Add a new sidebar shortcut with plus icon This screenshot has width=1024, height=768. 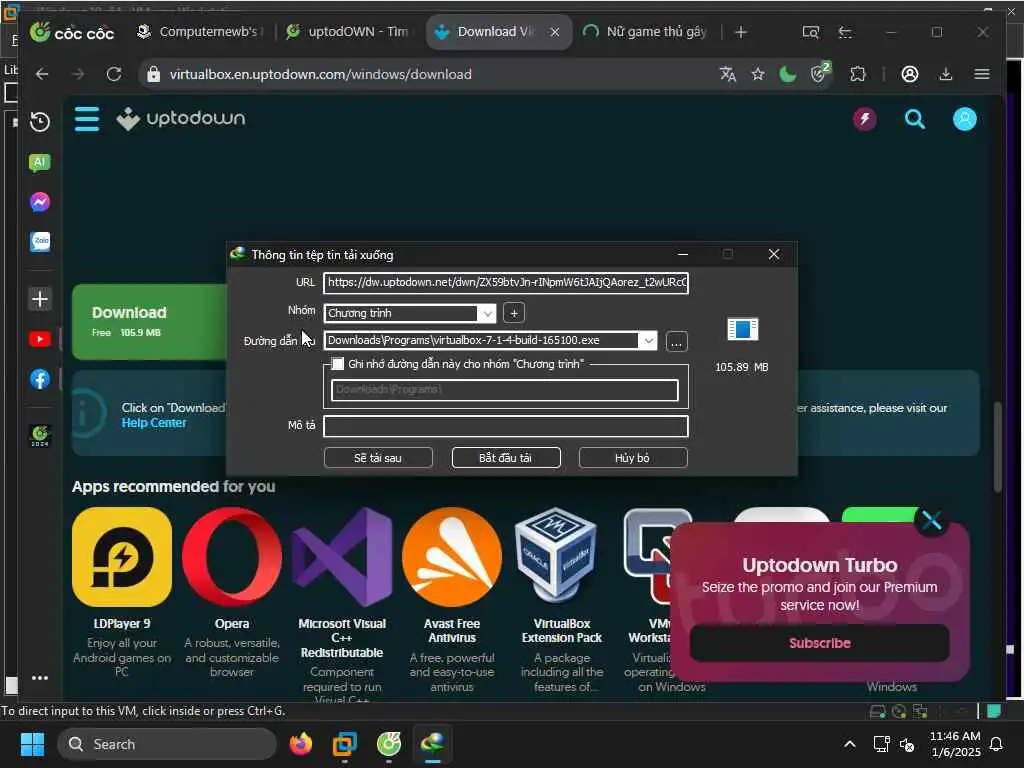40,299
